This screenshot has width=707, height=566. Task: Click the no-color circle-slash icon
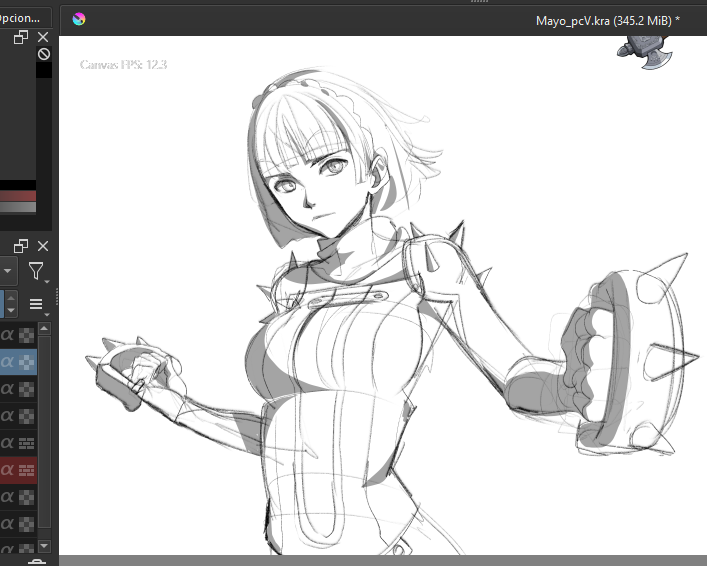click(x=44, y=54)
